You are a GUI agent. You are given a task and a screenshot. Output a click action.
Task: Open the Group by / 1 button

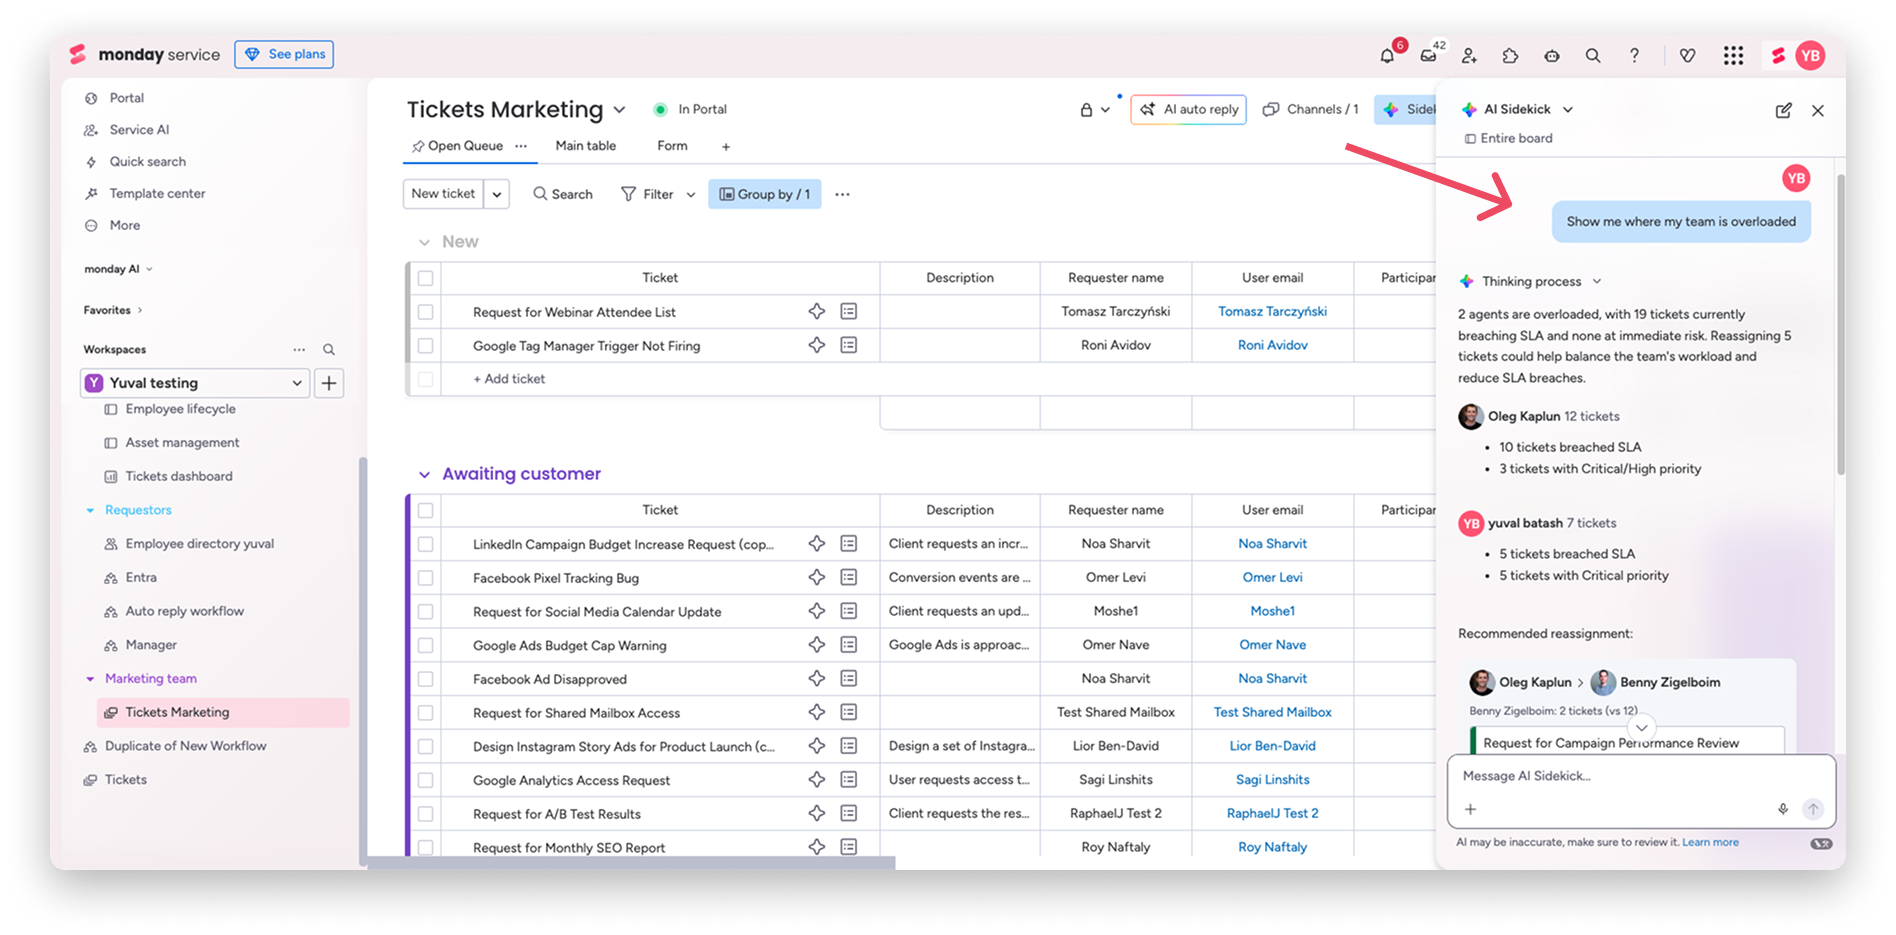(765, 194)
